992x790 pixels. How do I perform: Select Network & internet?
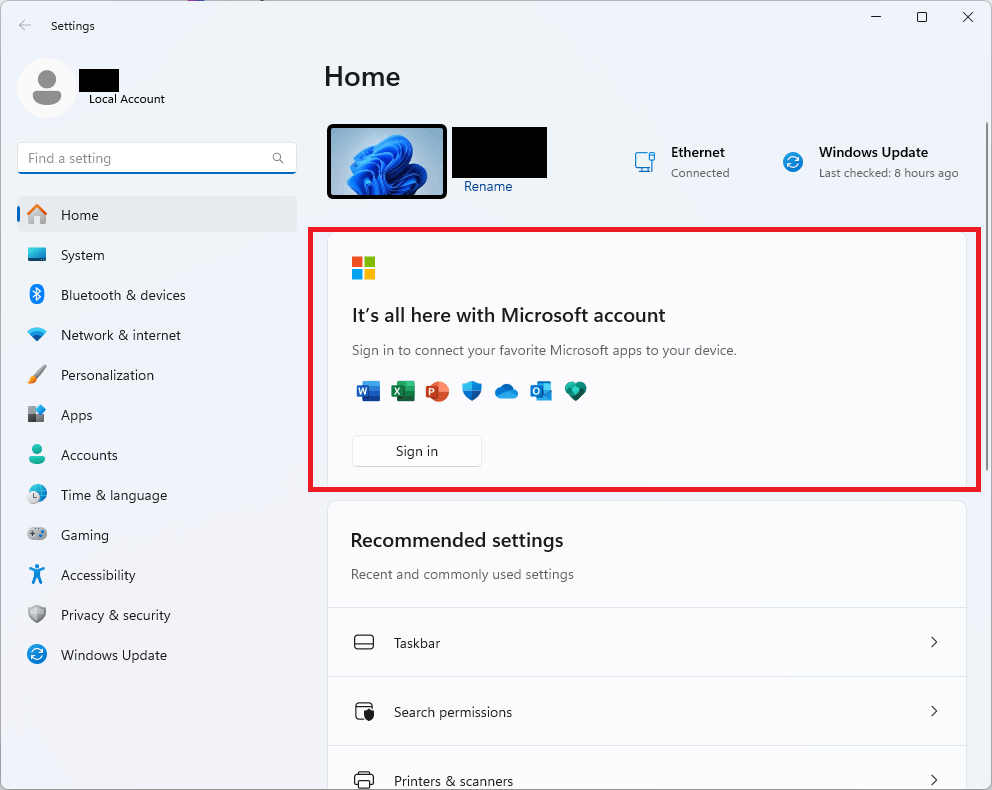click(x=157, y=335)
